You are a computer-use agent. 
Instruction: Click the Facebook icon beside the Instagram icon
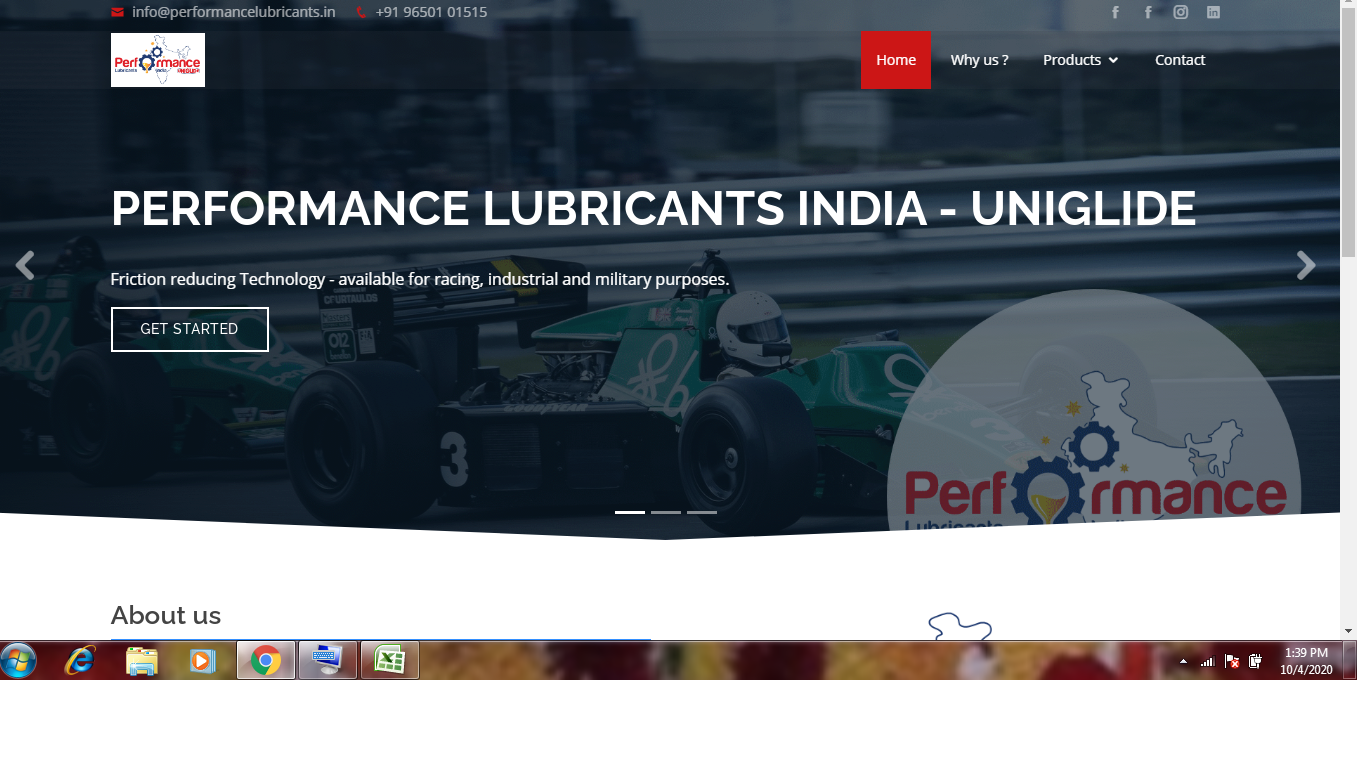click(x=1148, y=12)
